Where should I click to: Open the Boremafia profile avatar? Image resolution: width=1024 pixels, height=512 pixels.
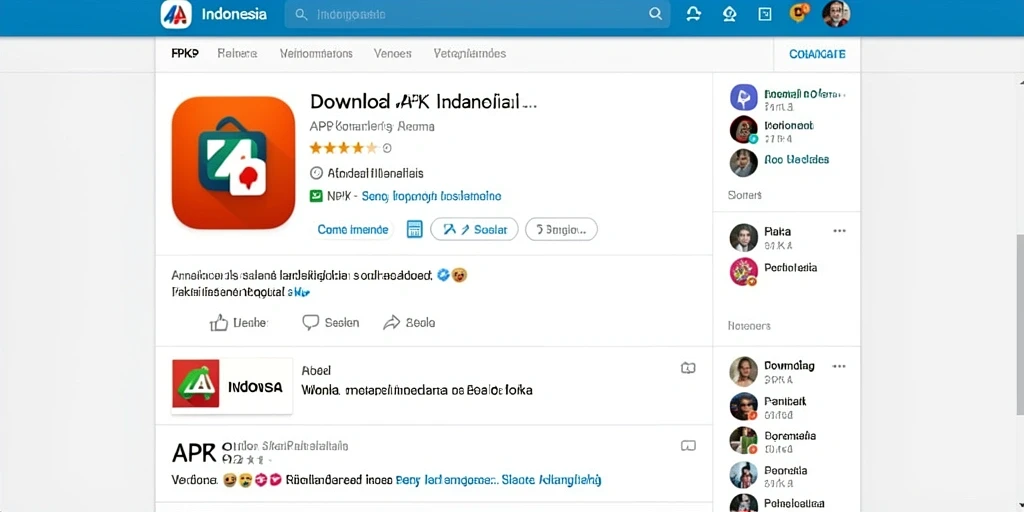click(743, 440)
